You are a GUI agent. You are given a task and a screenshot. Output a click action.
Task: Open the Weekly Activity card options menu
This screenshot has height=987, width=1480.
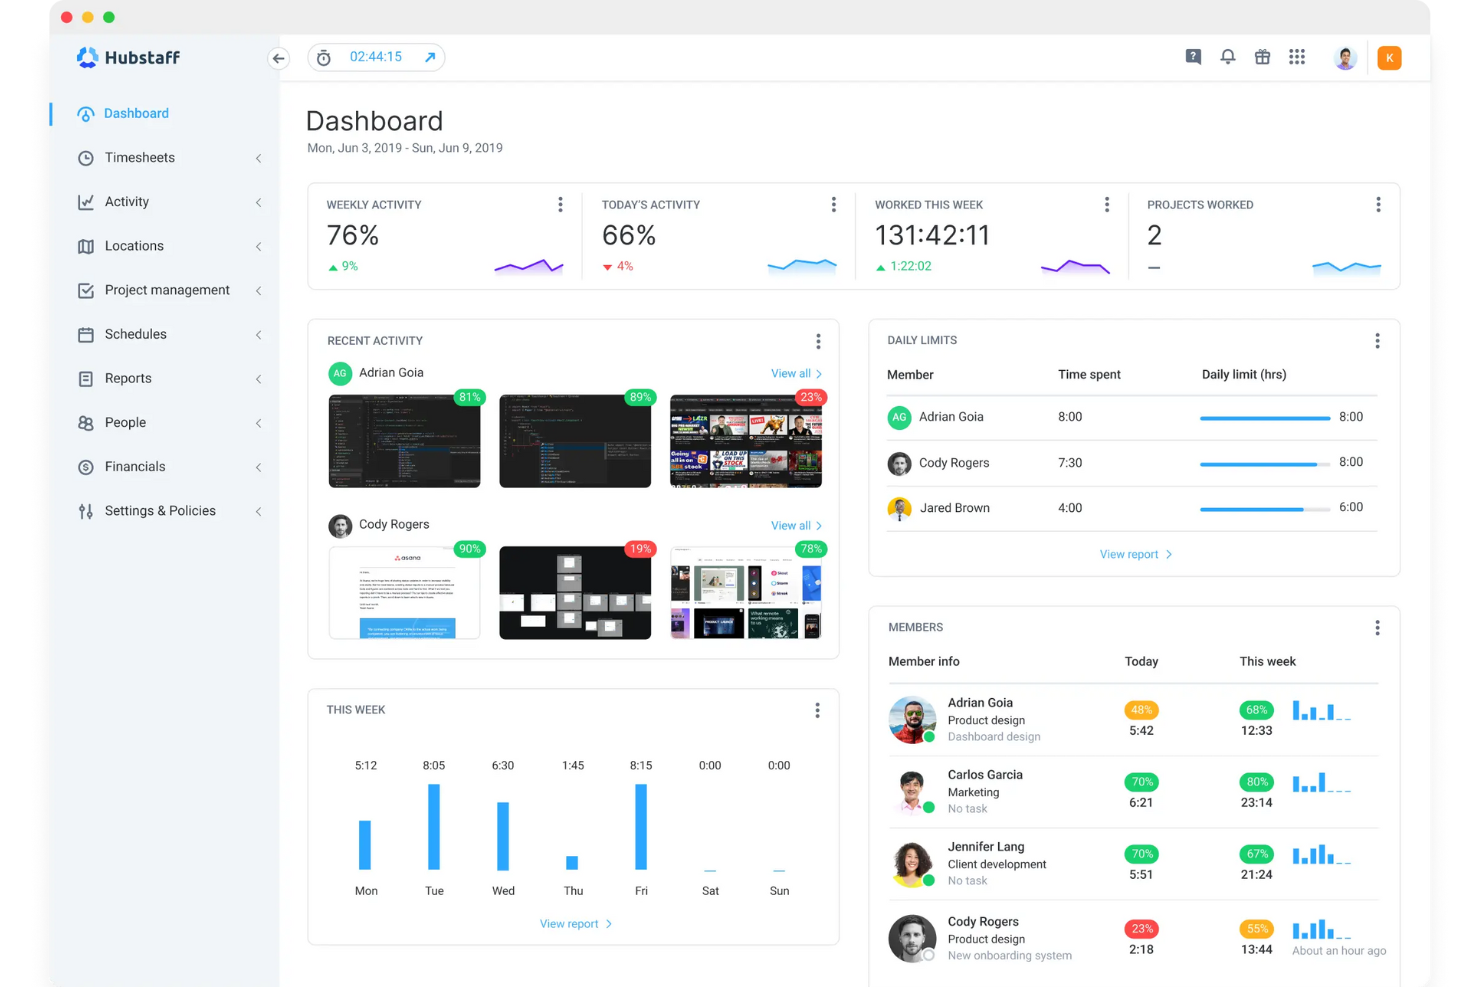[560, 204]
